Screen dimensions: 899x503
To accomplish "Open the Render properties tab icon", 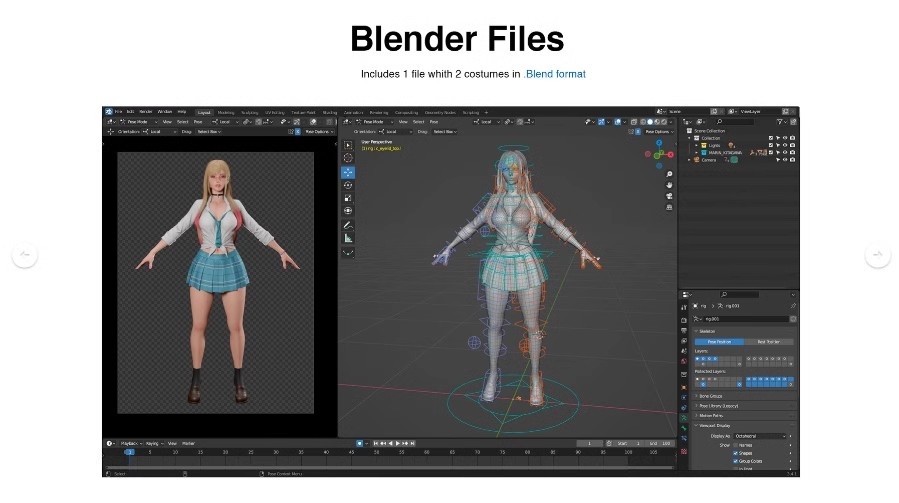I will 683,320.
